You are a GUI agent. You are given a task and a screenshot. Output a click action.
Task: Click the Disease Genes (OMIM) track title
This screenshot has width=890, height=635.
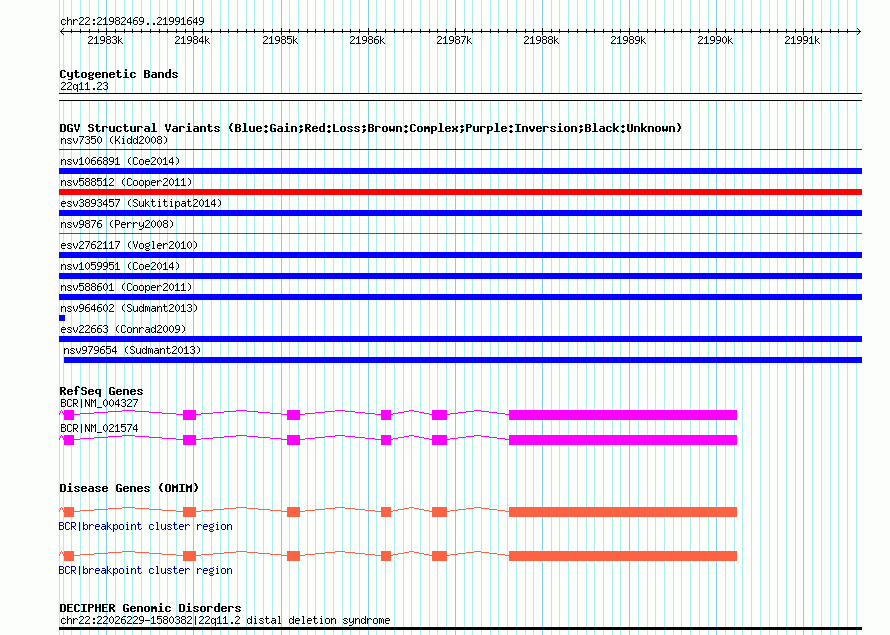[x=129, y=488]
